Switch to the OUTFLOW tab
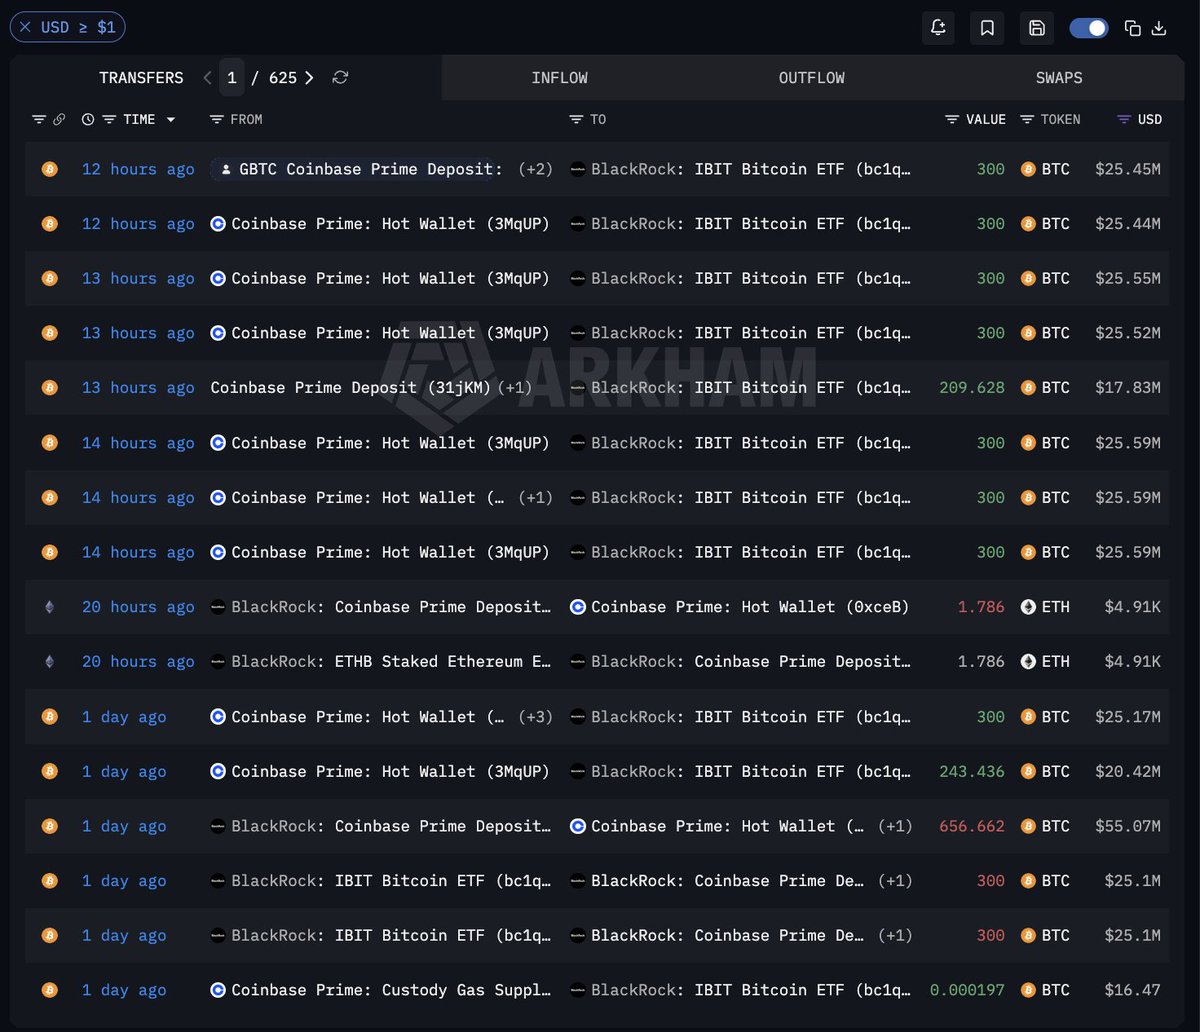Screen dimensions: 1200x1032 click(812, 78)
